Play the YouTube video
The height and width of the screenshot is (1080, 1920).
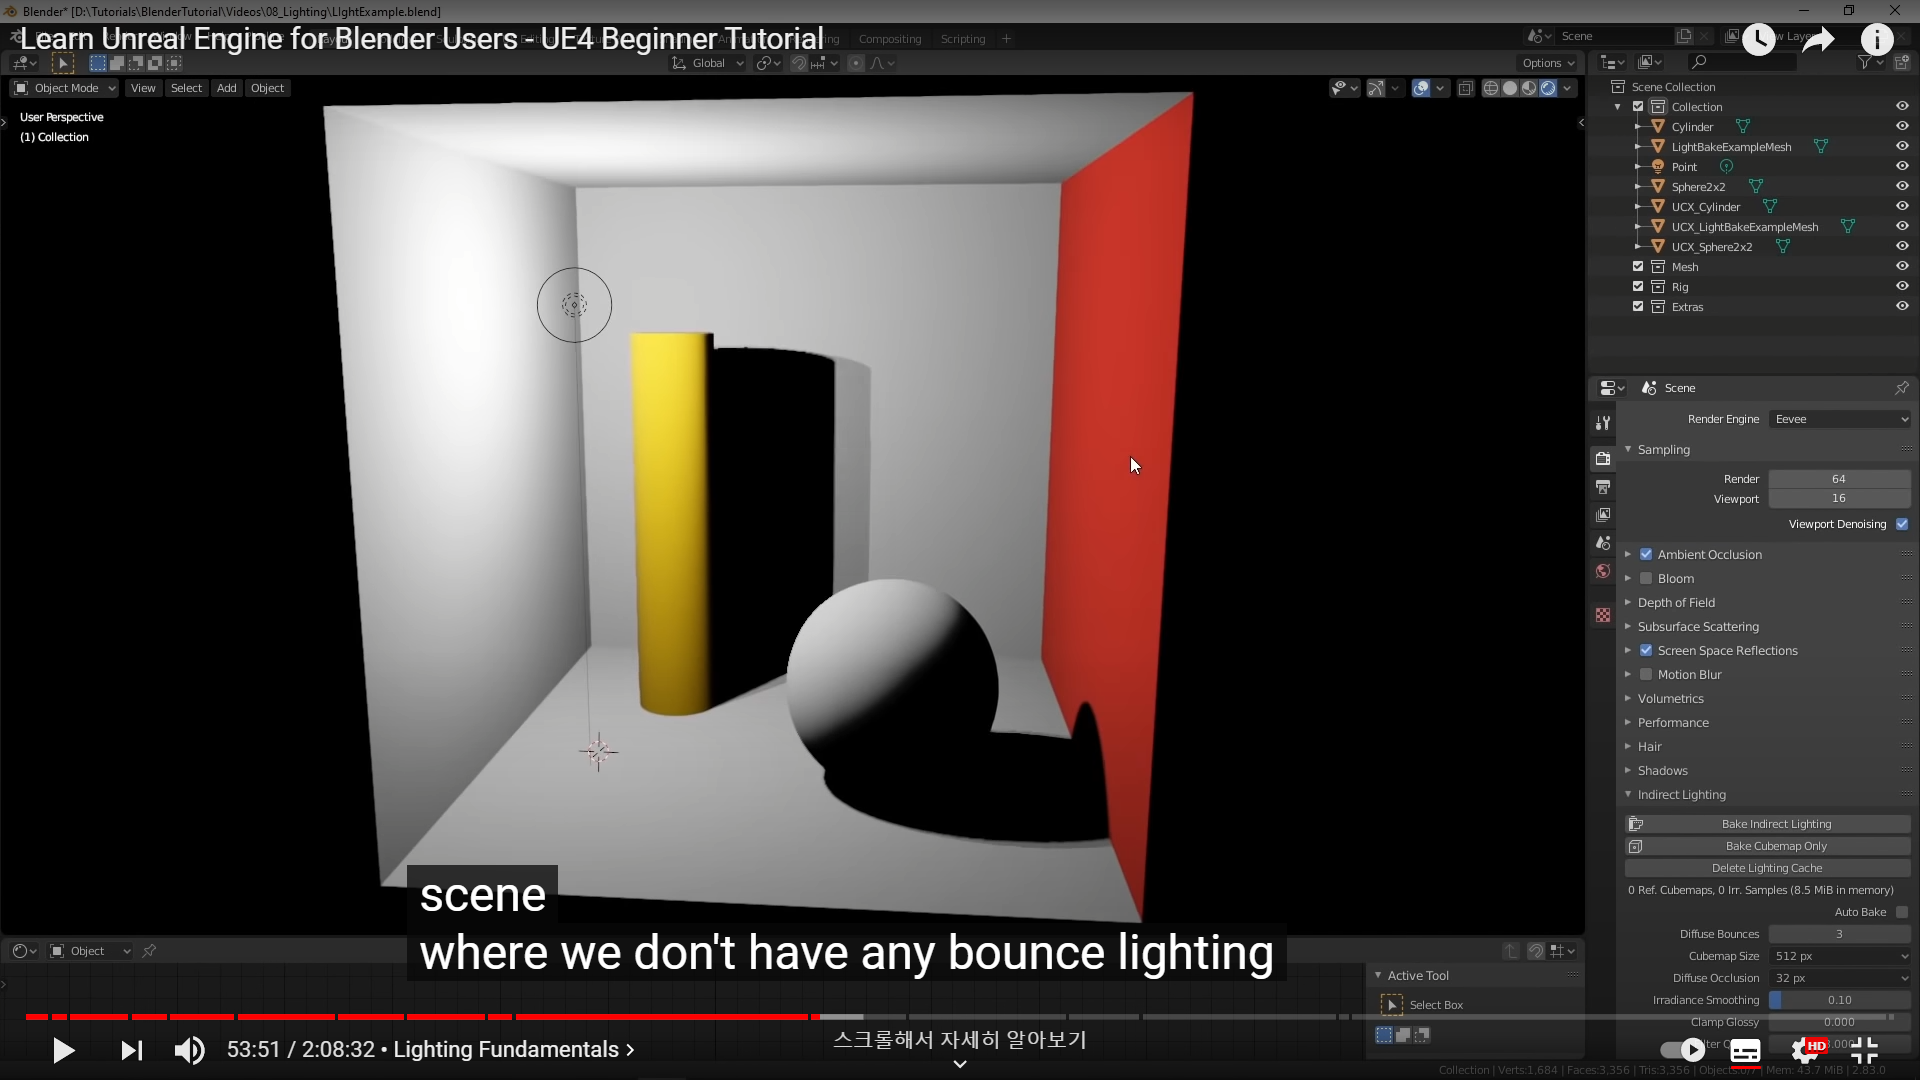click(x=63, y=1050)
